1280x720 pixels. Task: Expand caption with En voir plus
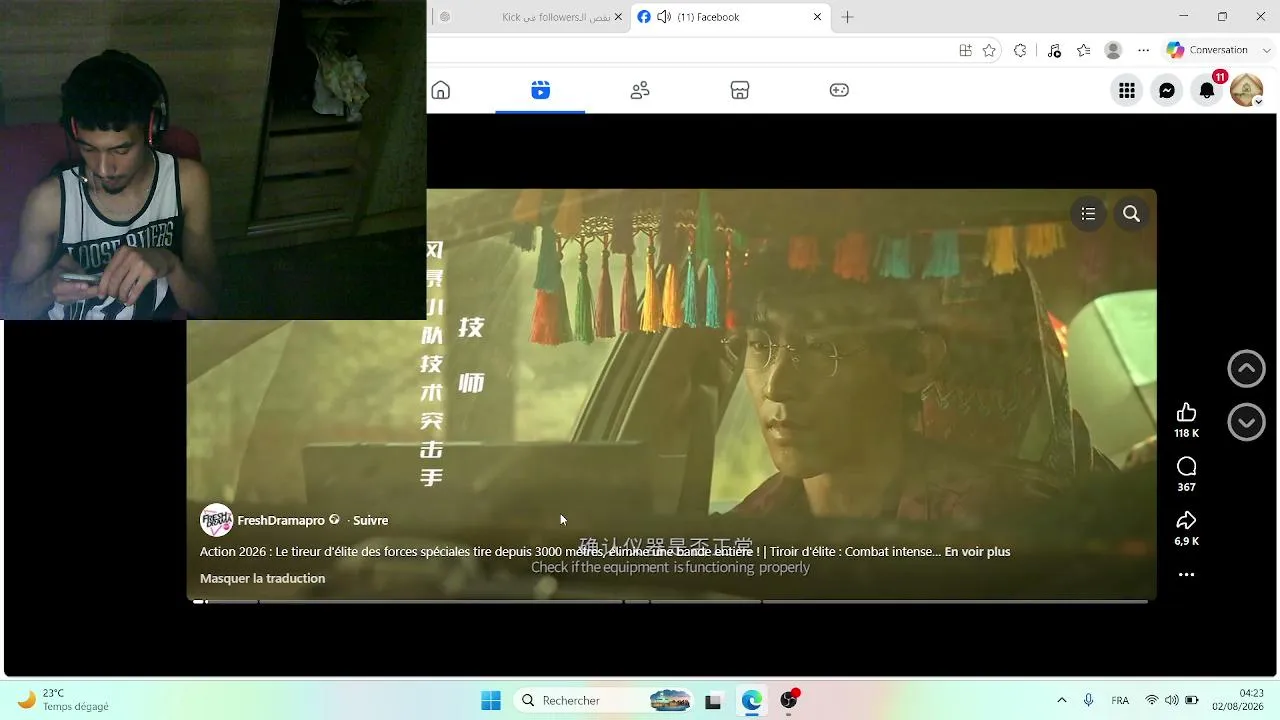click(977, 552)
